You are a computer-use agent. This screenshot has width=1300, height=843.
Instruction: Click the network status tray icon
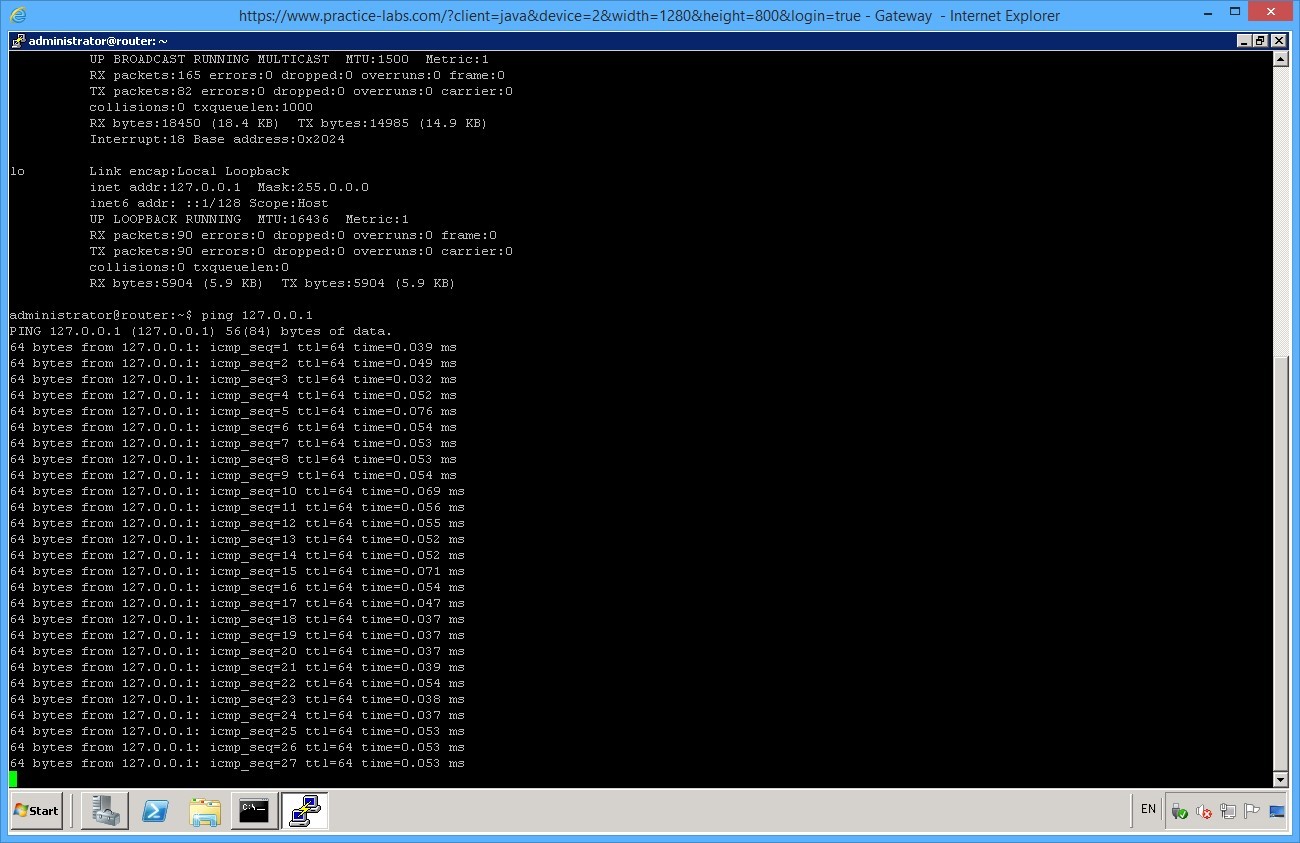pos(1227,811)
